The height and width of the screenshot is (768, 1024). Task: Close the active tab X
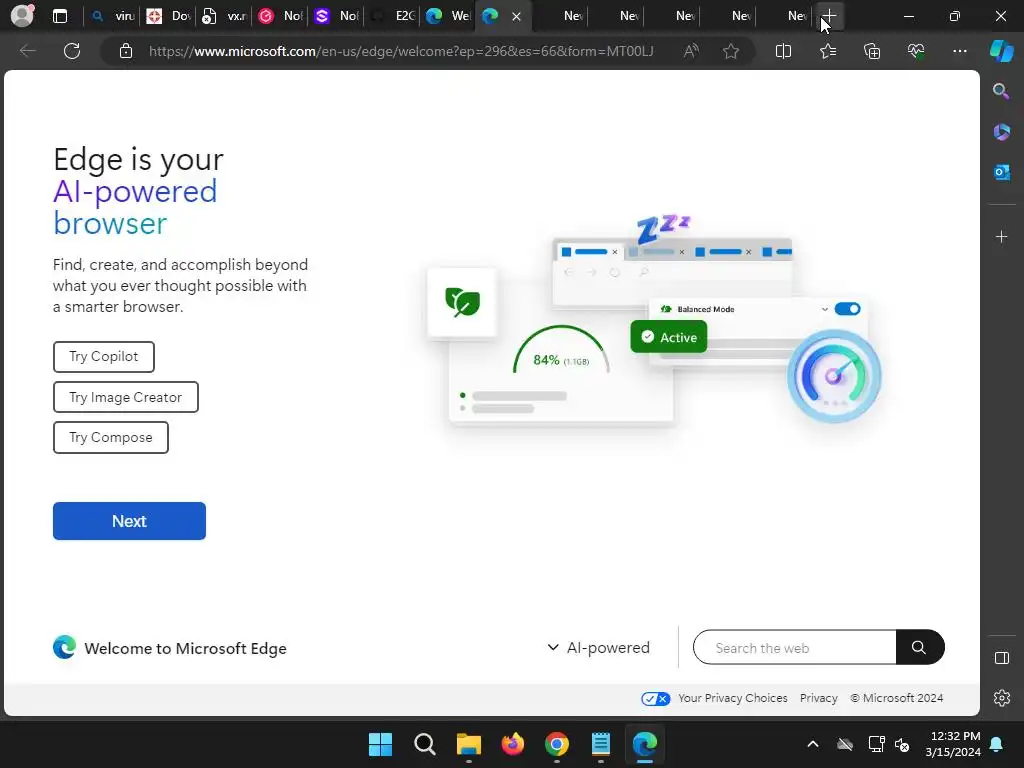pos(517,16)
